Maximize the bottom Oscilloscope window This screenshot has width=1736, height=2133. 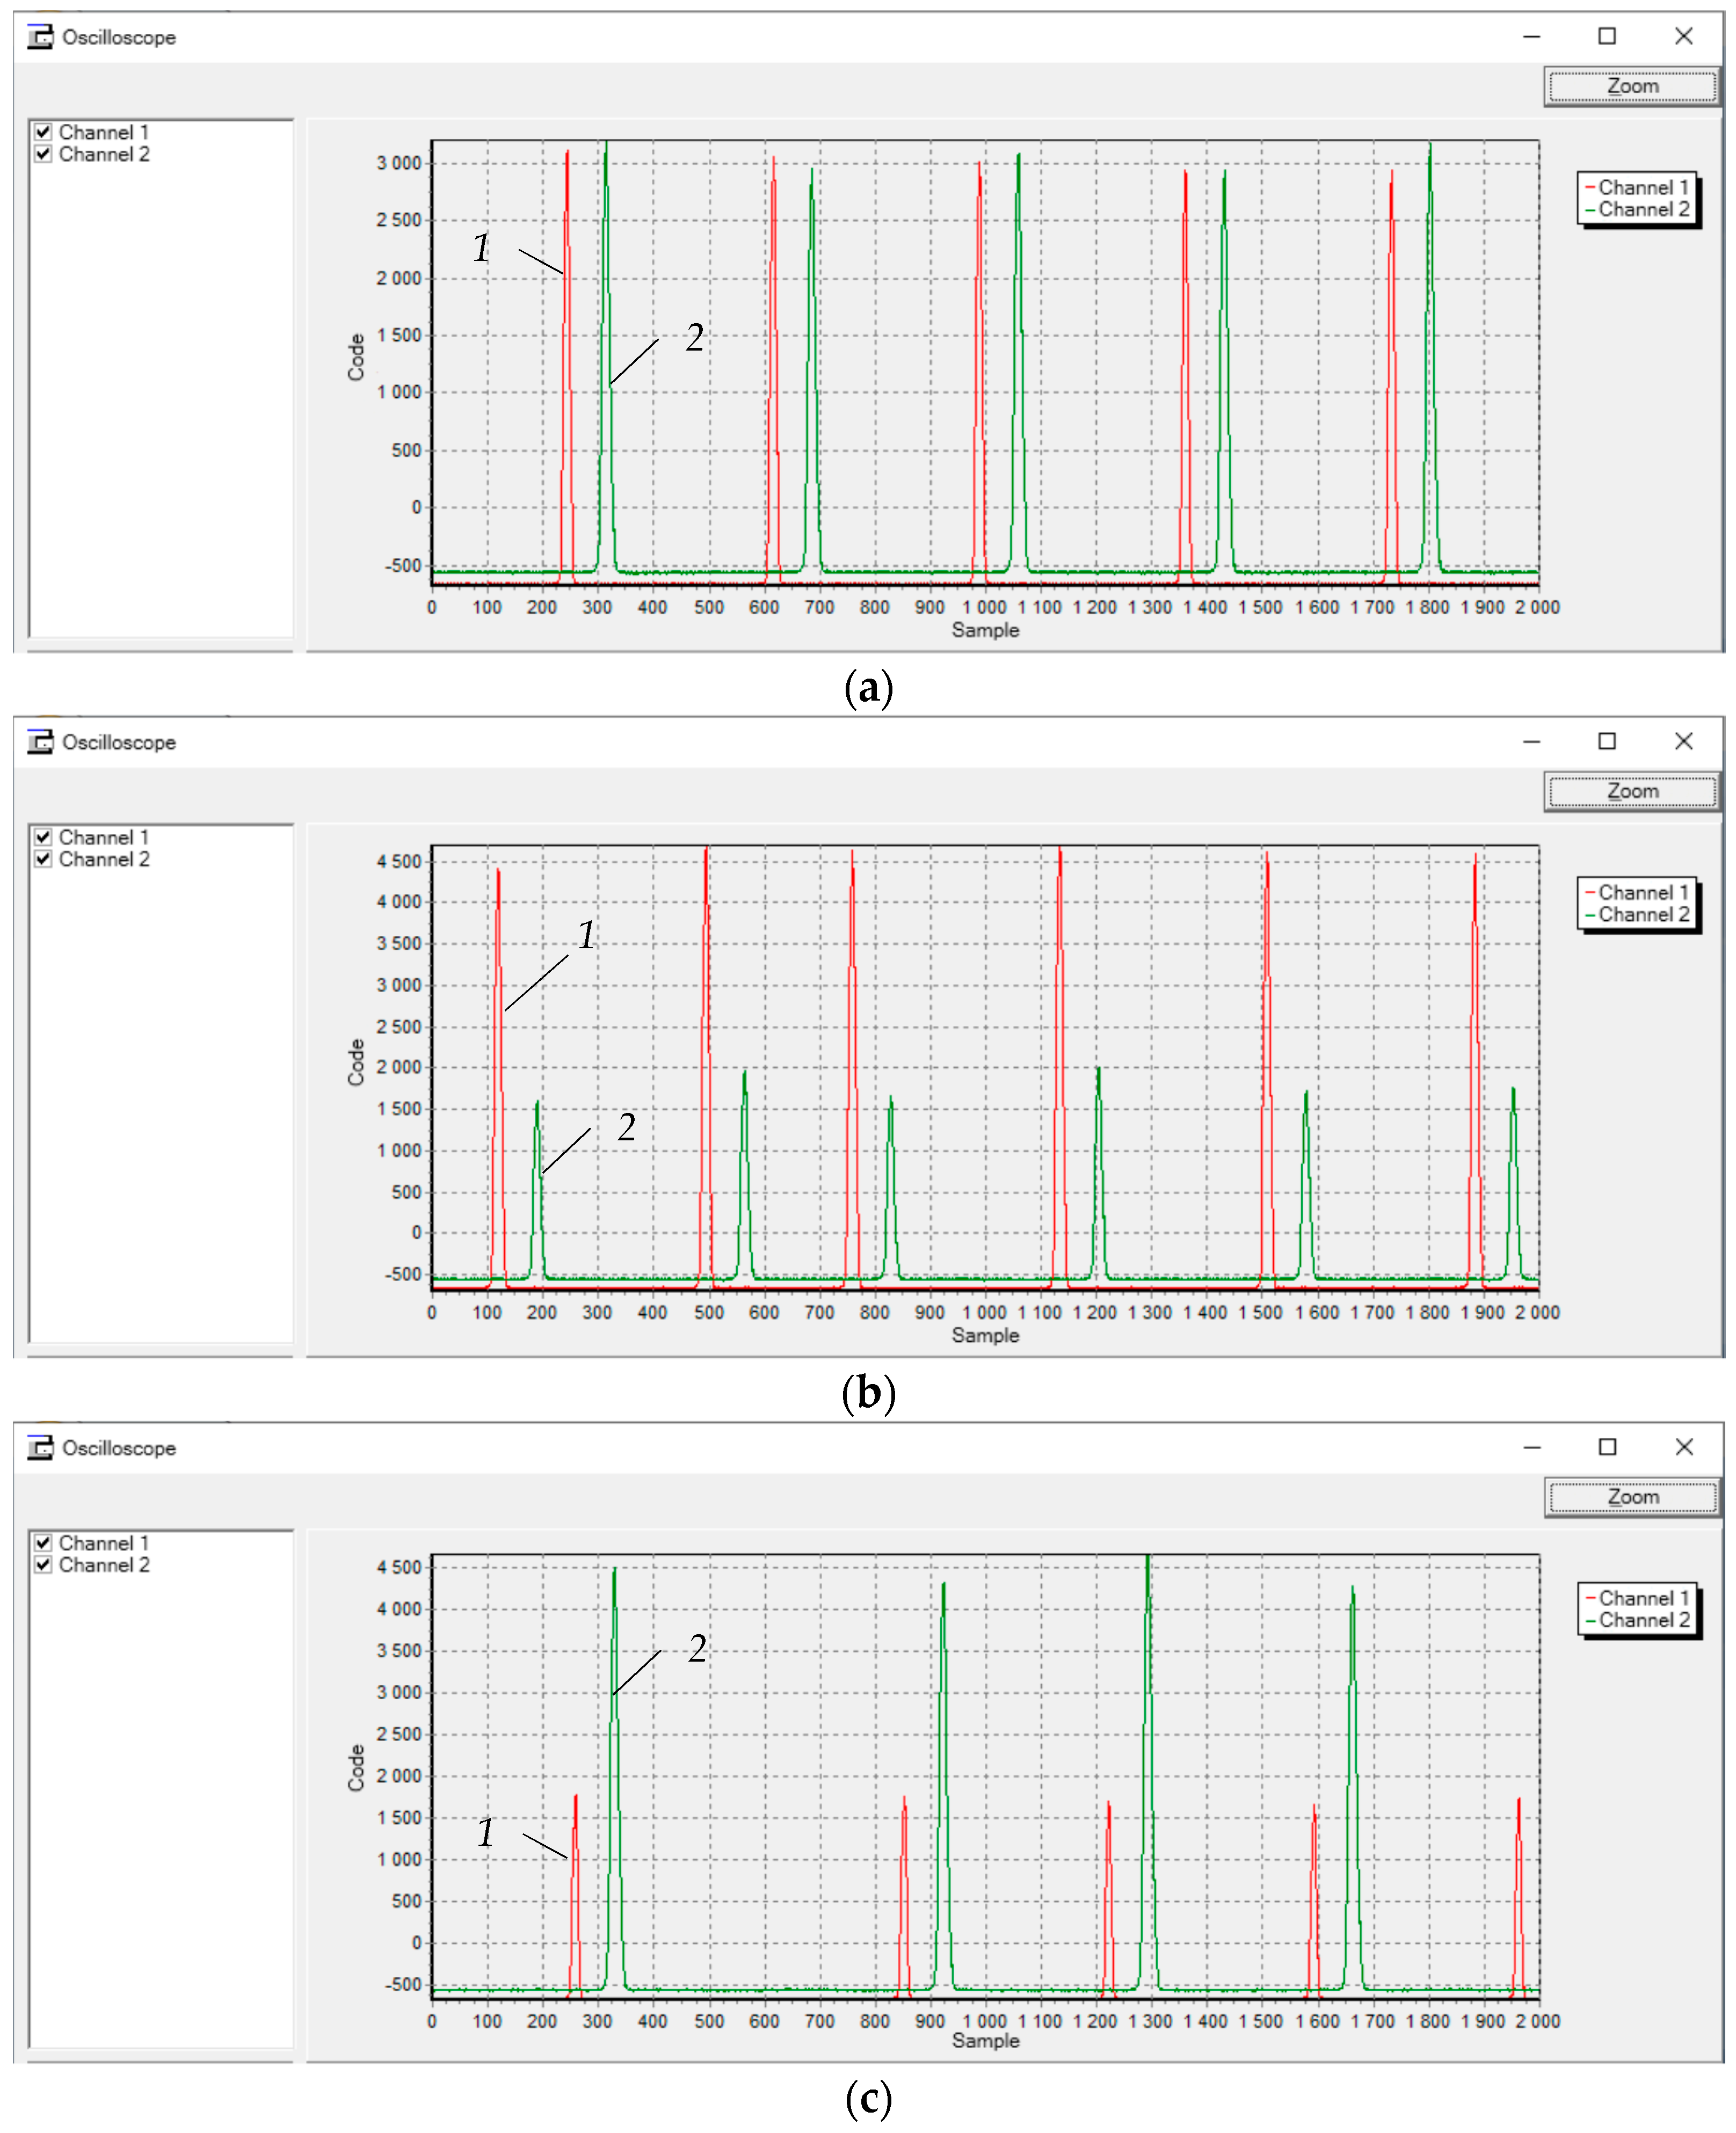(x=1607, y=1446)
